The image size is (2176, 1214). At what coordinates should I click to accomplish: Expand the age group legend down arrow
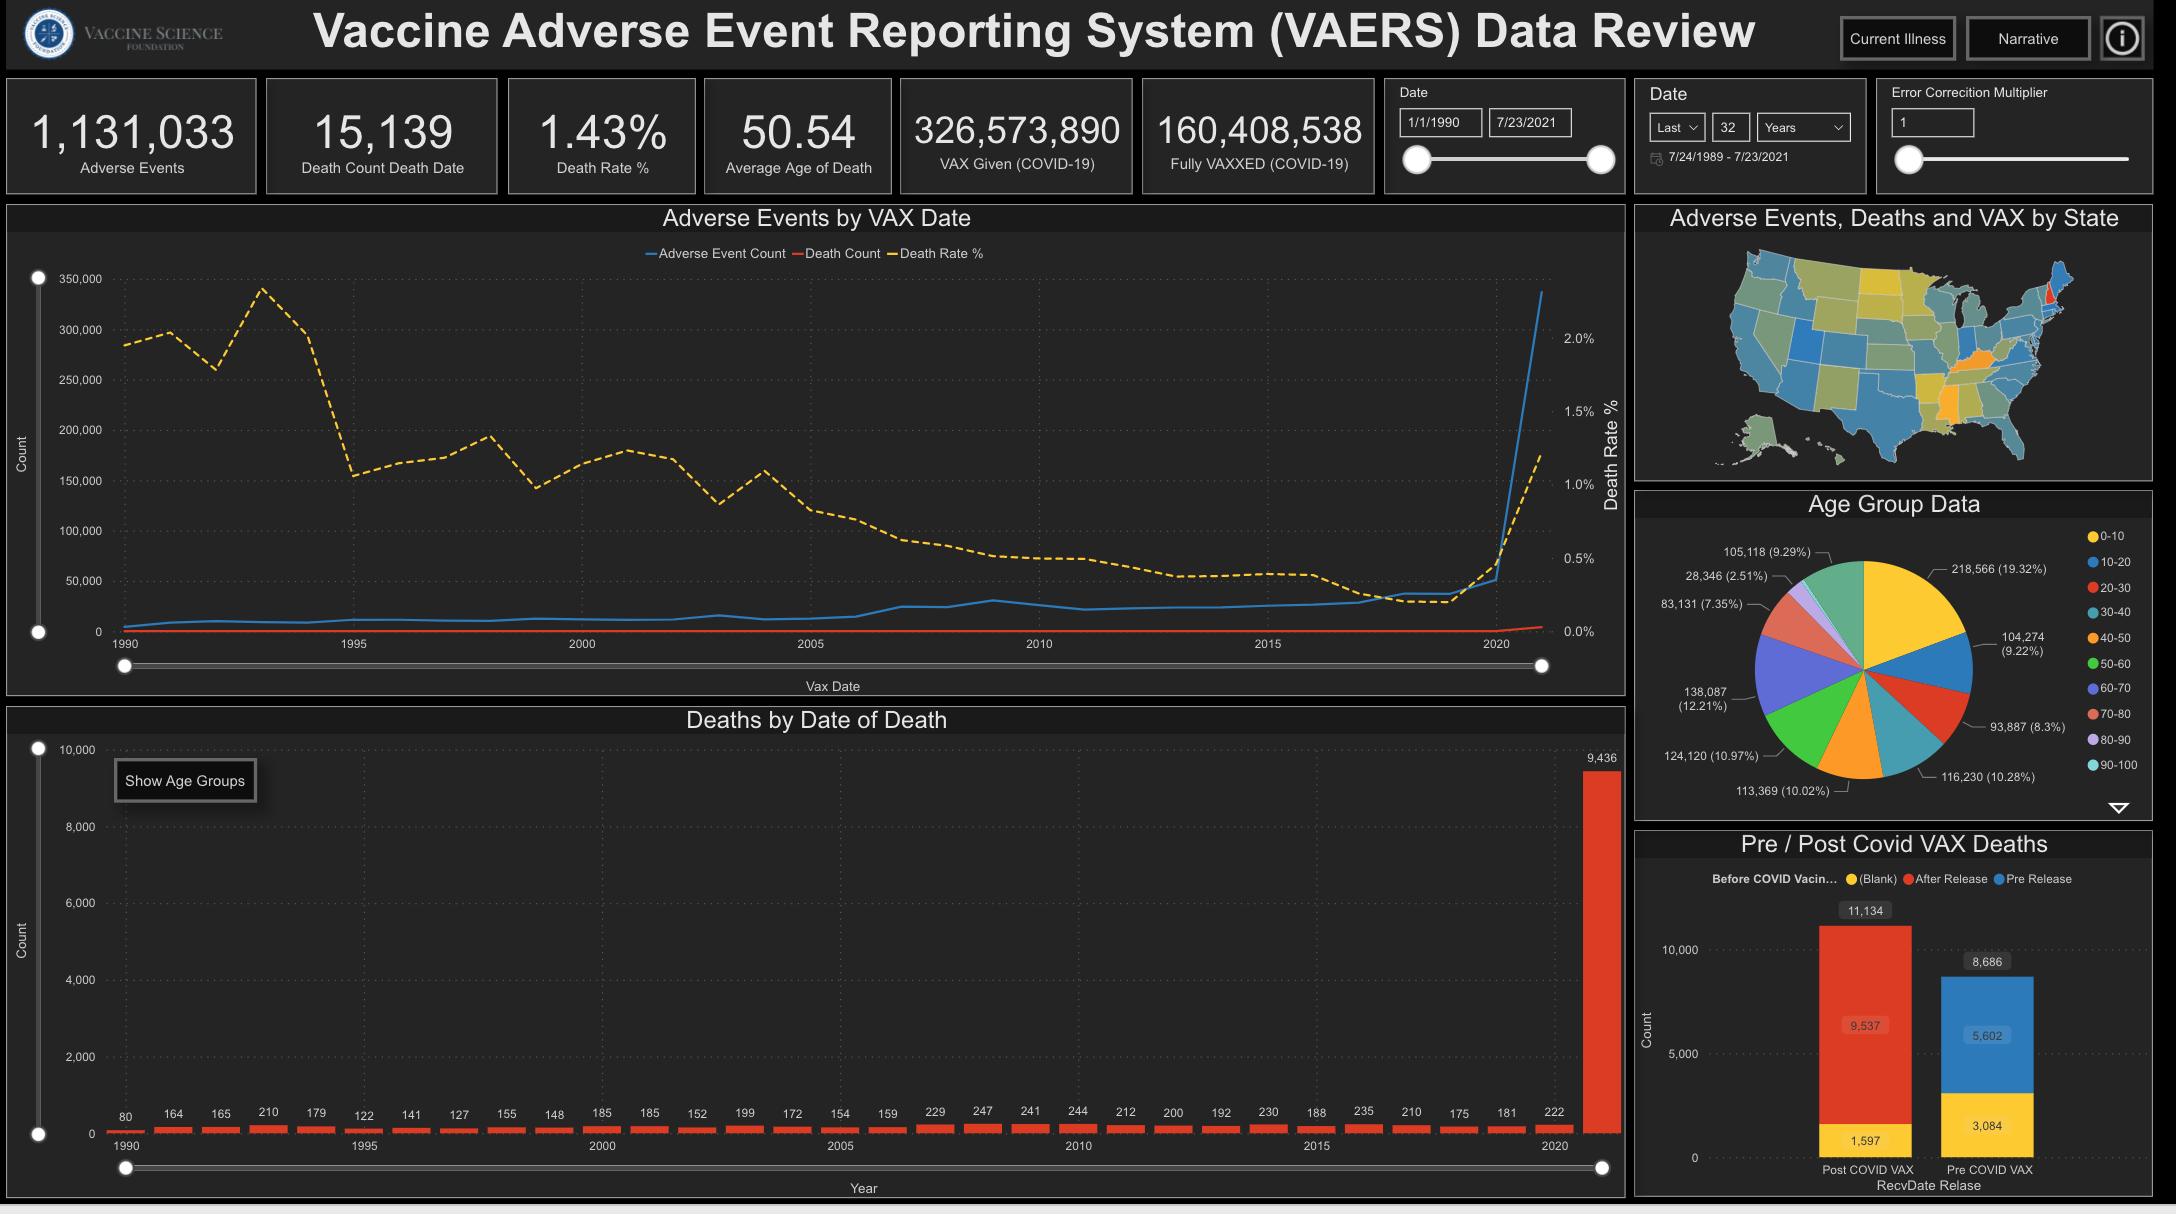tap(2118, 807)
